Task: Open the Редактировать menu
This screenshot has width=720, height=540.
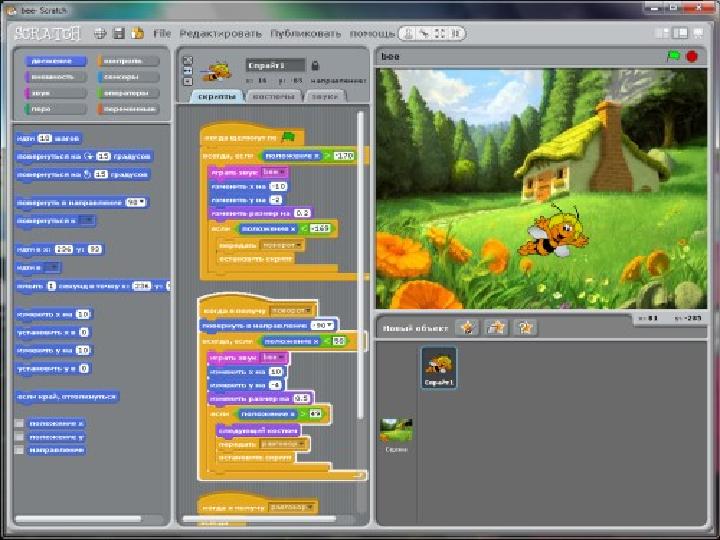Action: pos(220,34)
